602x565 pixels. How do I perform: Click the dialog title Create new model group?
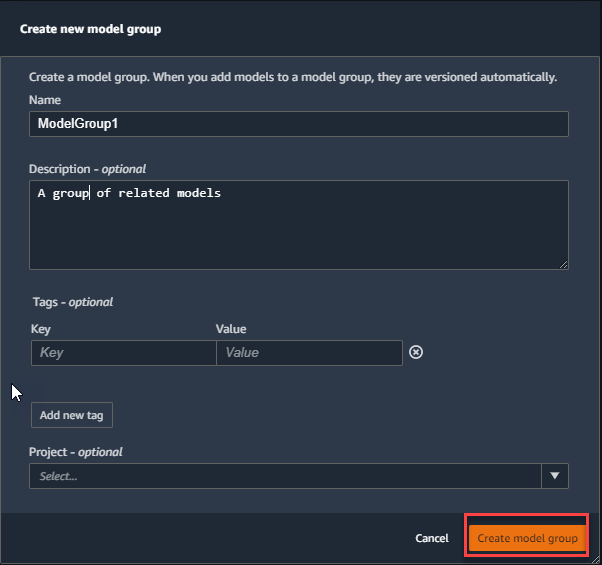pos(90,29)
